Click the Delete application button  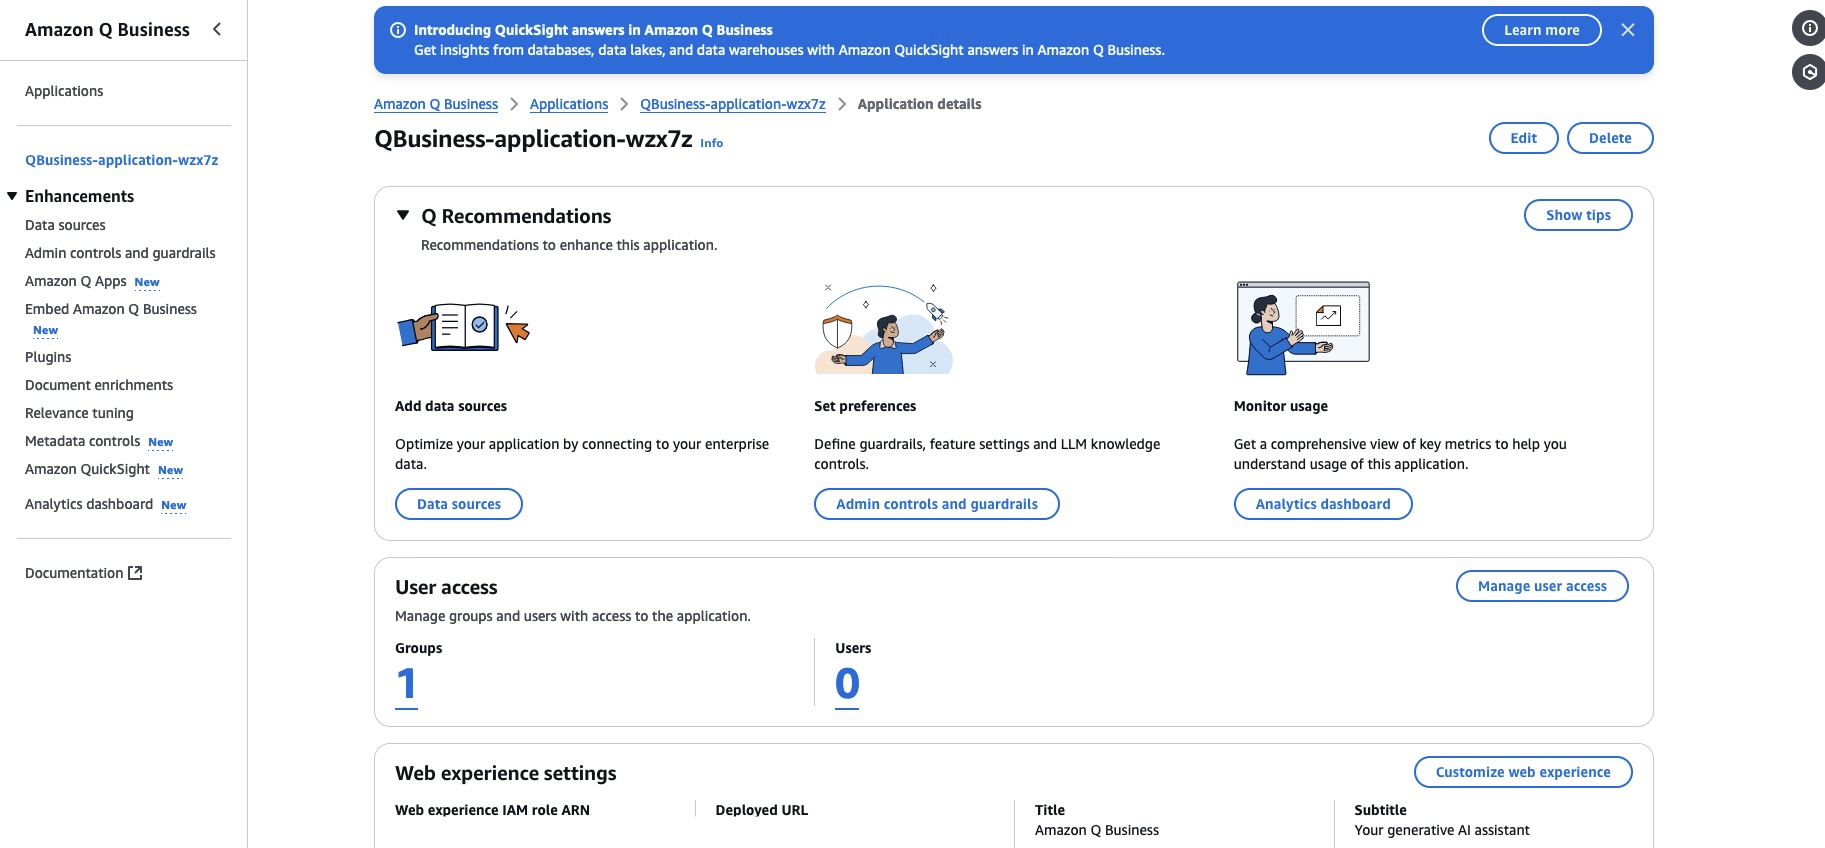pos(1609,138)
